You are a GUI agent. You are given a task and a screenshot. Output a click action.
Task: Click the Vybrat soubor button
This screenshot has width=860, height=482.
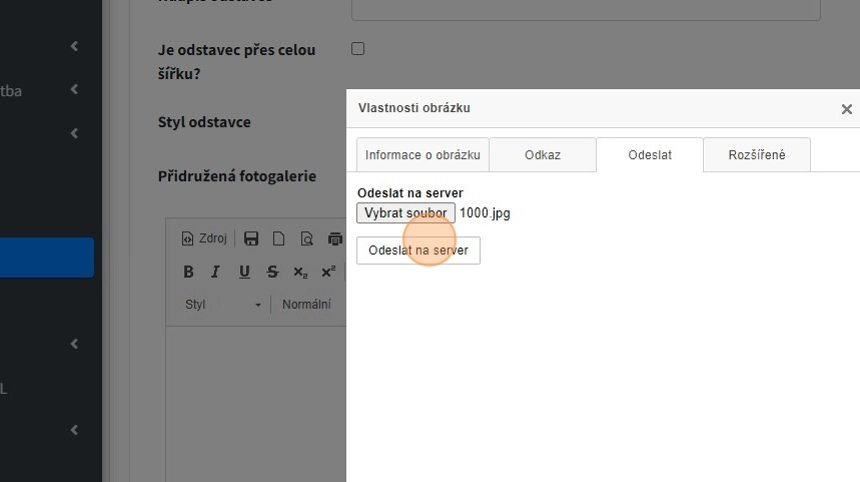[x=405, y=213]
